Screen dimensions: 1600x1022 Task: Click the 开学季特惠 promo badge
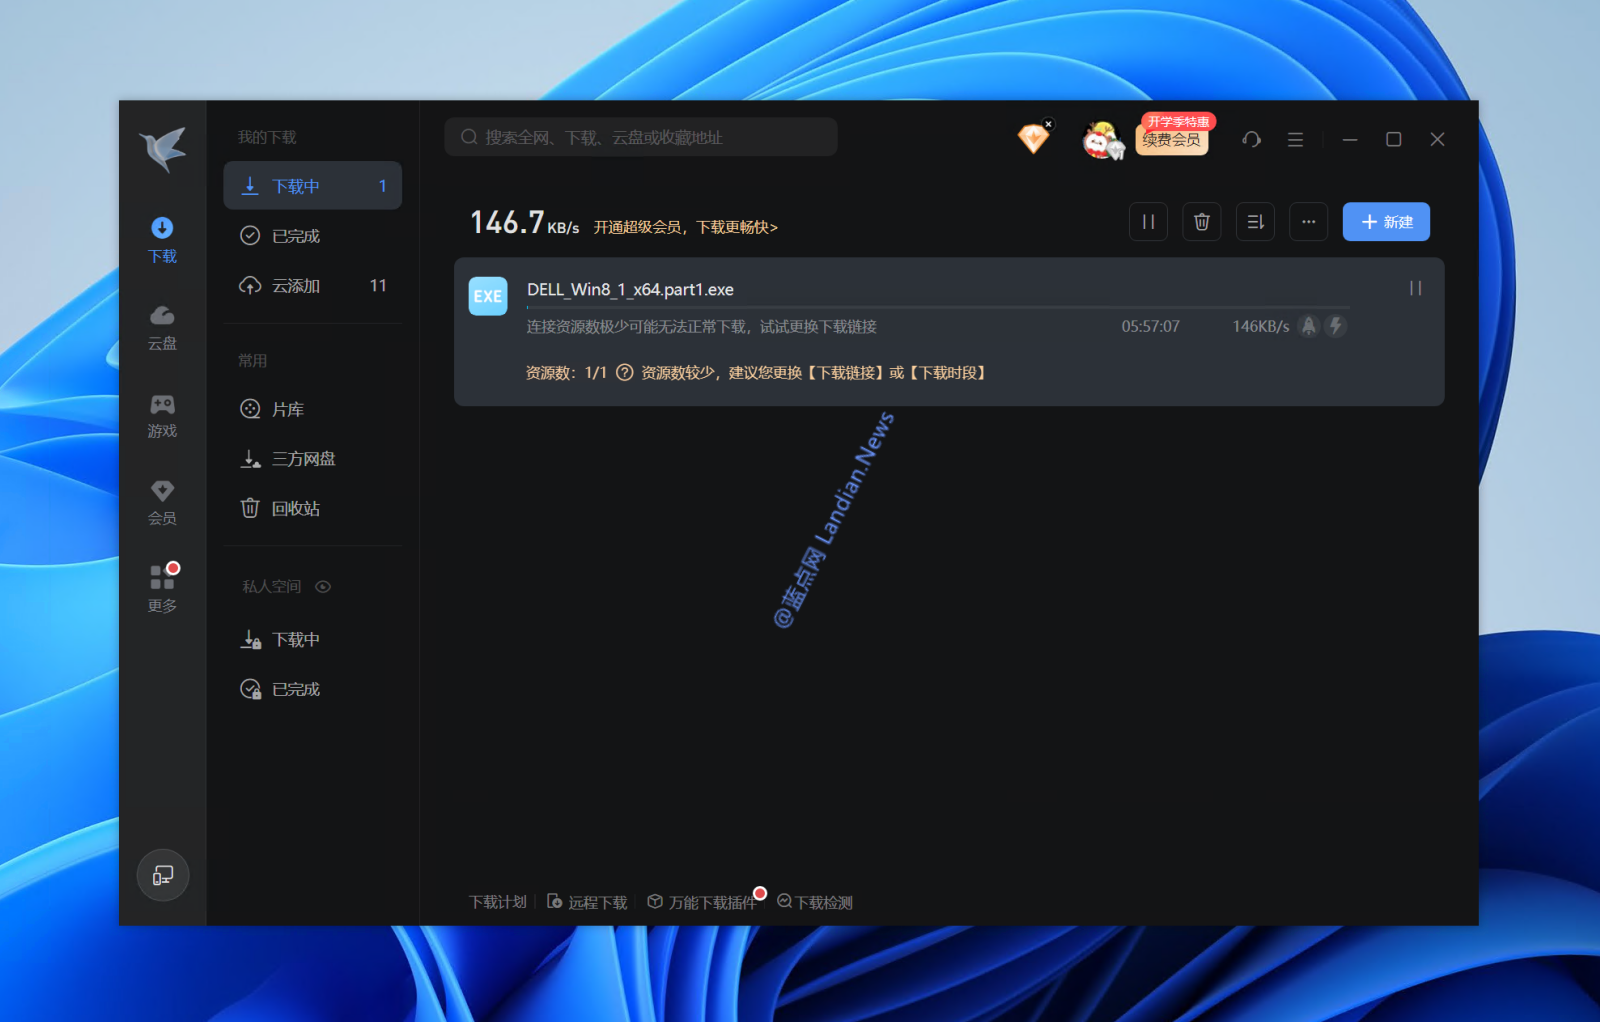(x=1178, y=121)
